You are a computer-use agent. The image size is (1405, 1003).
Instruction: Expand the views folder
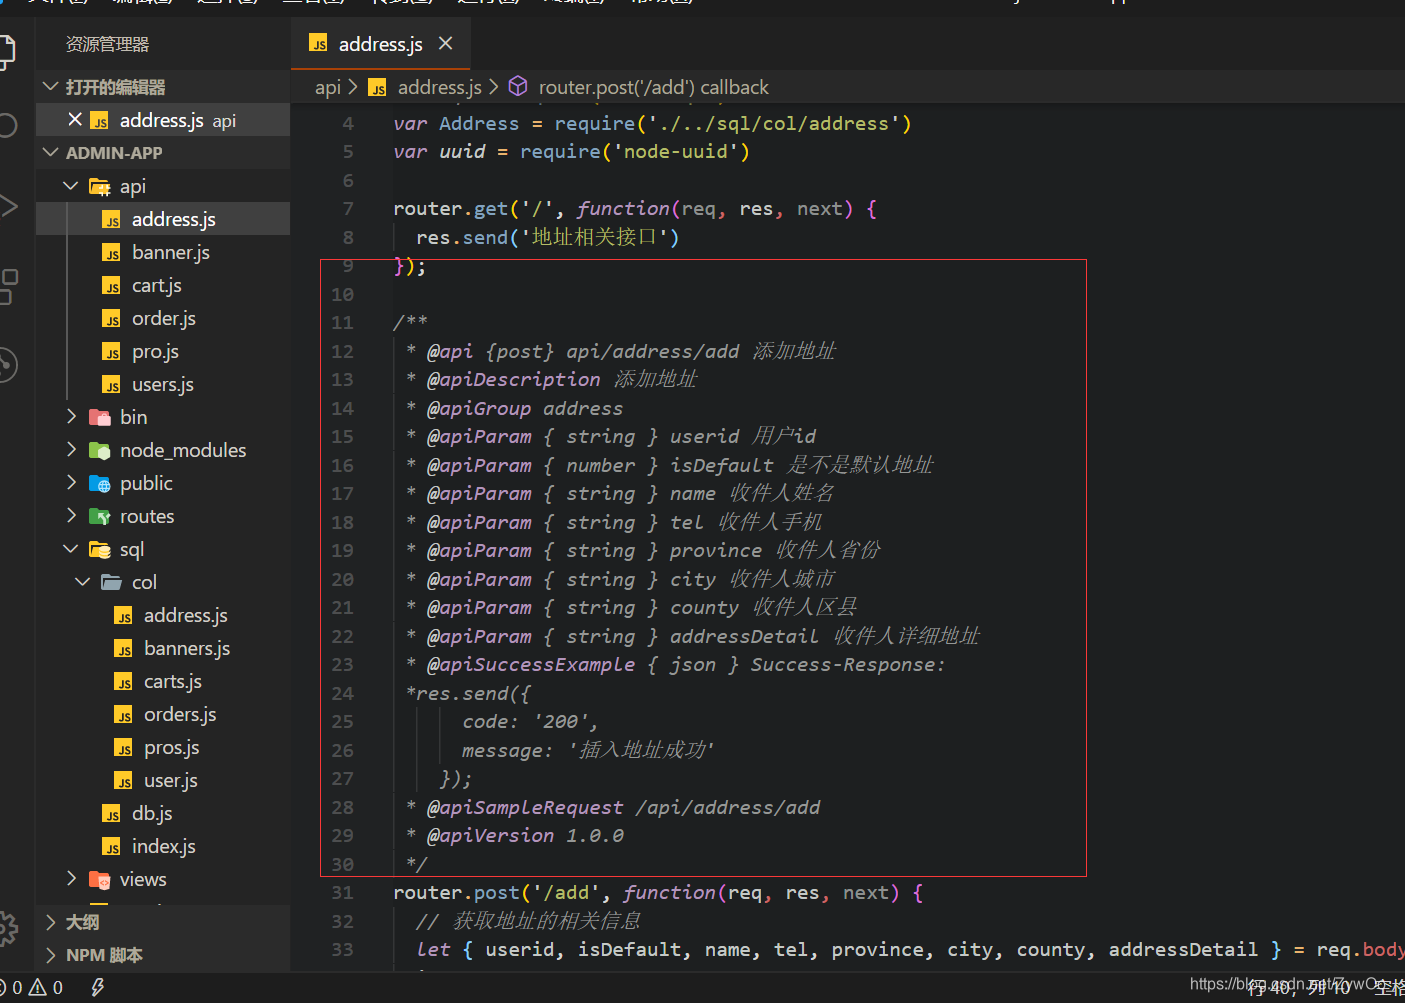pyautogui.click(x=71, y=878)
